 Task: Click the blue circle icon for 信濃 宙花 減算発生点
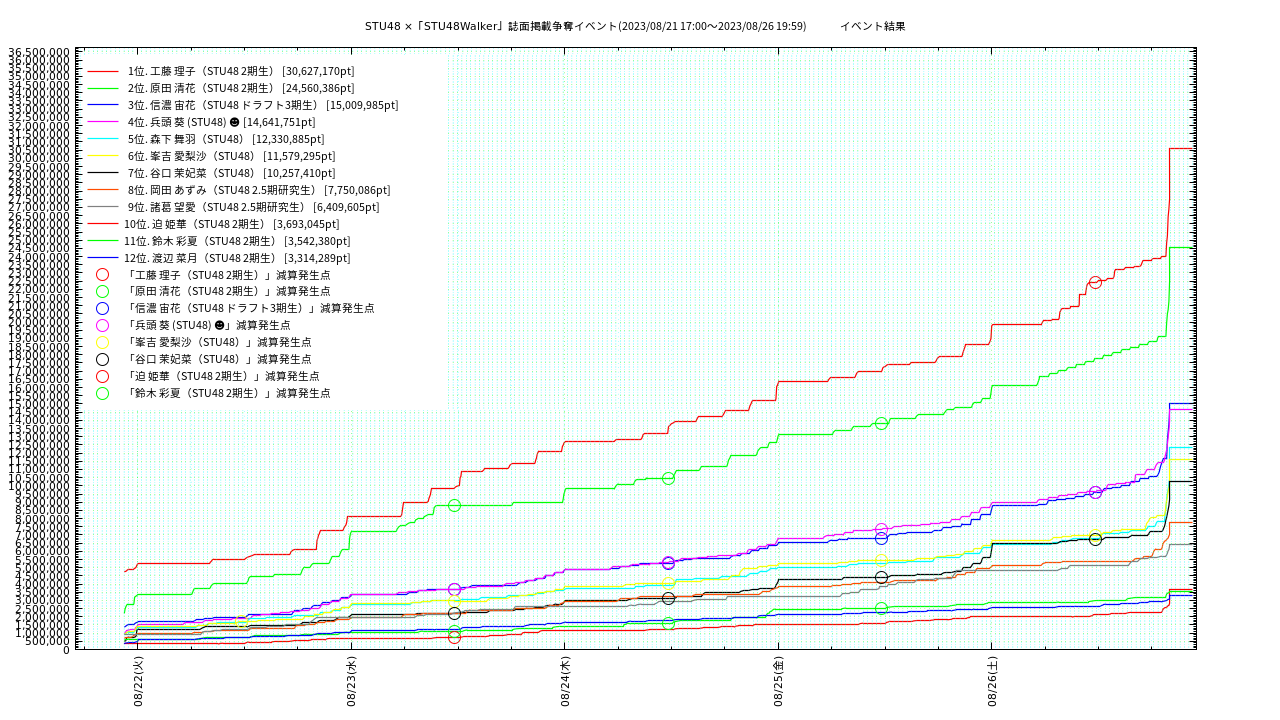click(x=103, y=309)
